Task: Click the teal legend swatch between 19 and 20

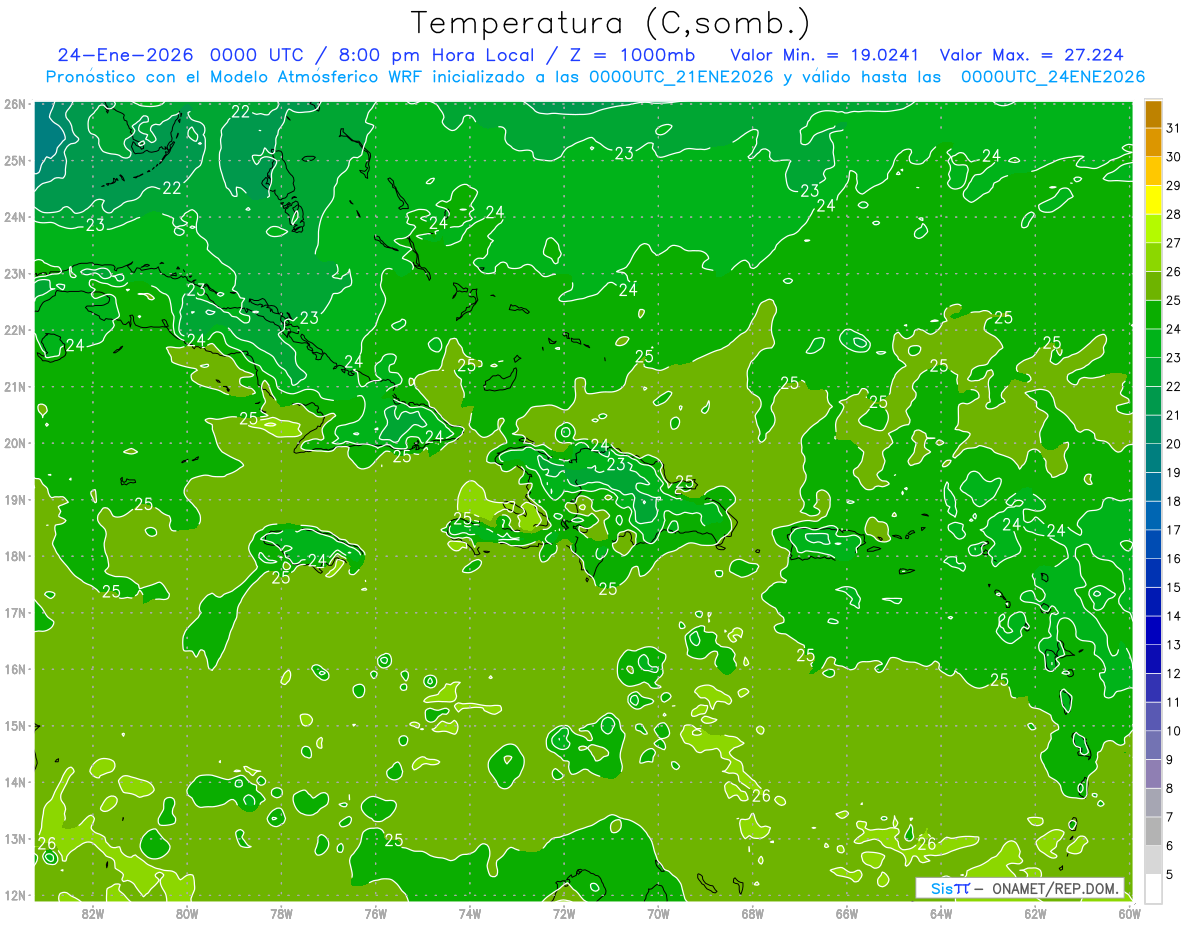Action: coord(1154,458)
